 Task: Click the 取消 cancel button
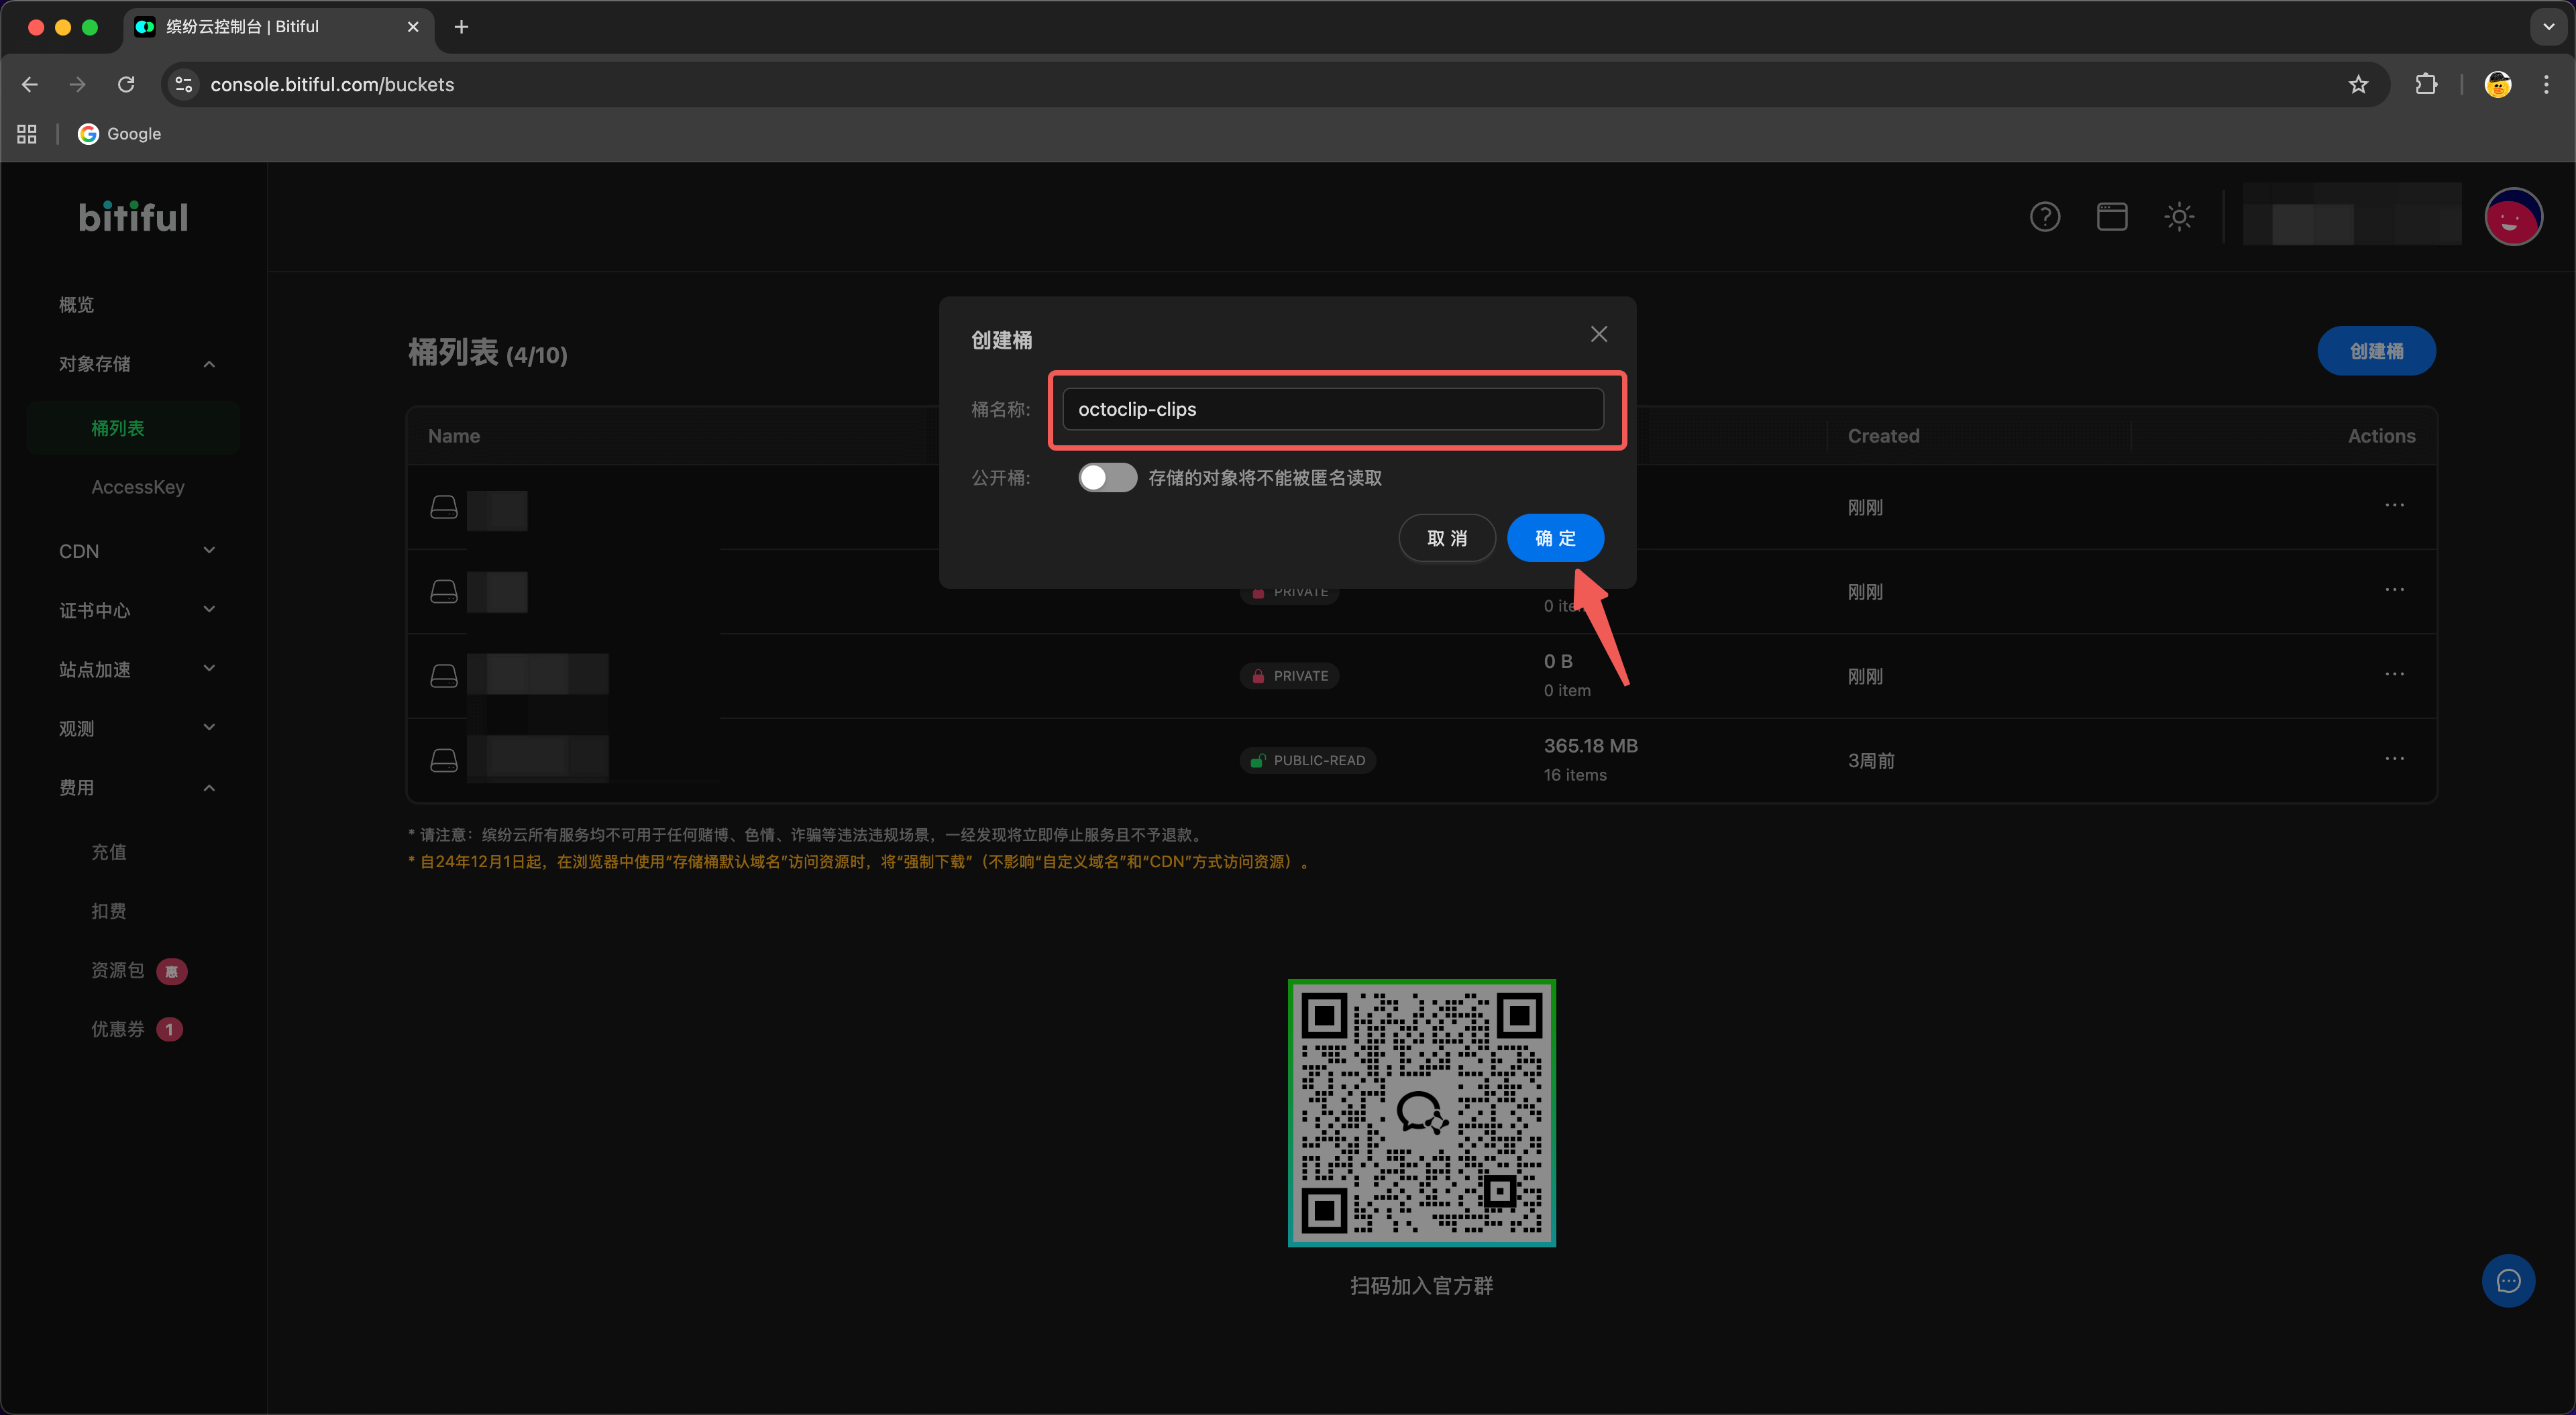pyautogui.click(x=1446, y=538)
